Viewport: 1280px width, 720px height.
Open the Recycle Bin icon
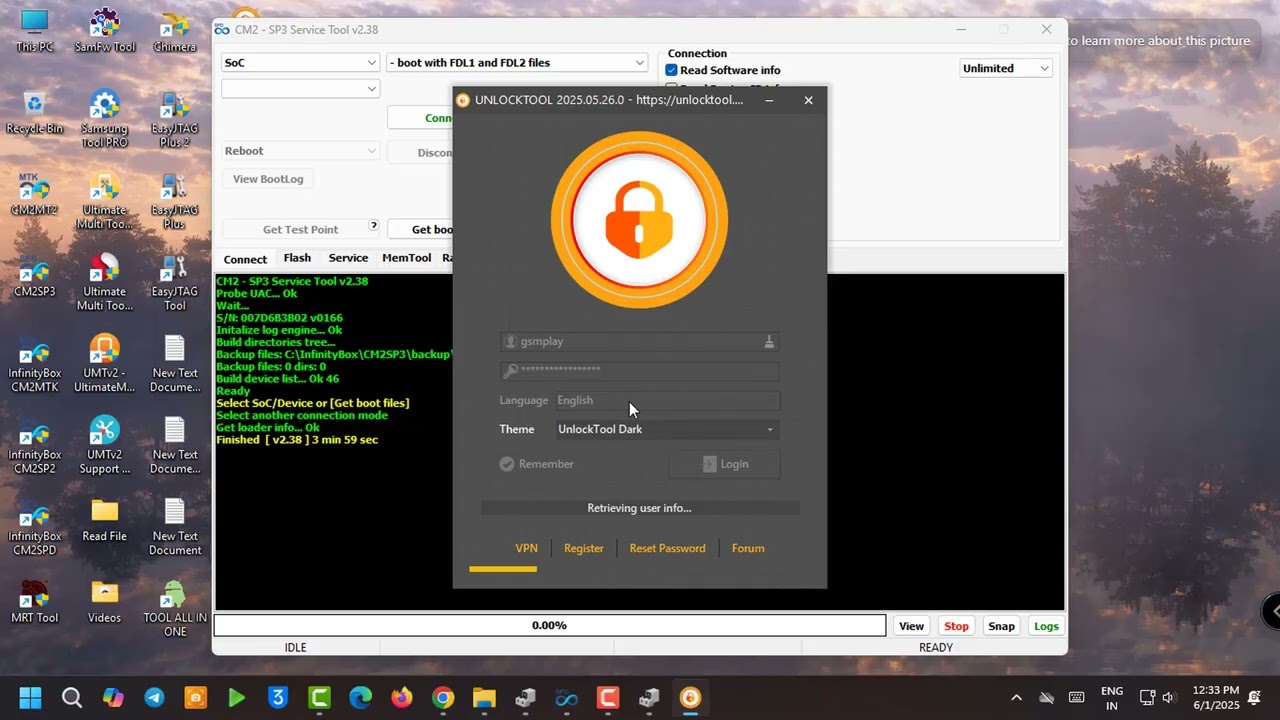click(34, 112)
